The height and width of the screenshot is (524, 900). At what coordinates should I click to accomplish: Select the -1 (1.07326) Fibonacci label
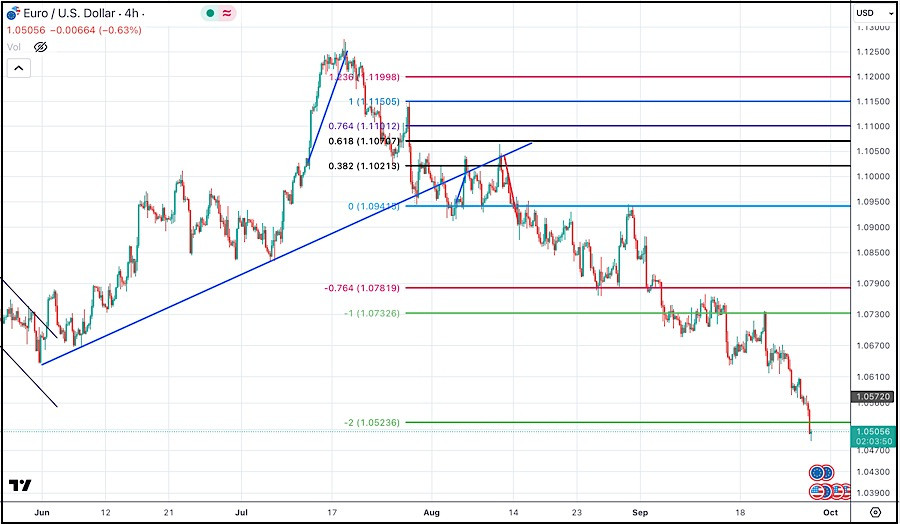[x=371, y=313]
